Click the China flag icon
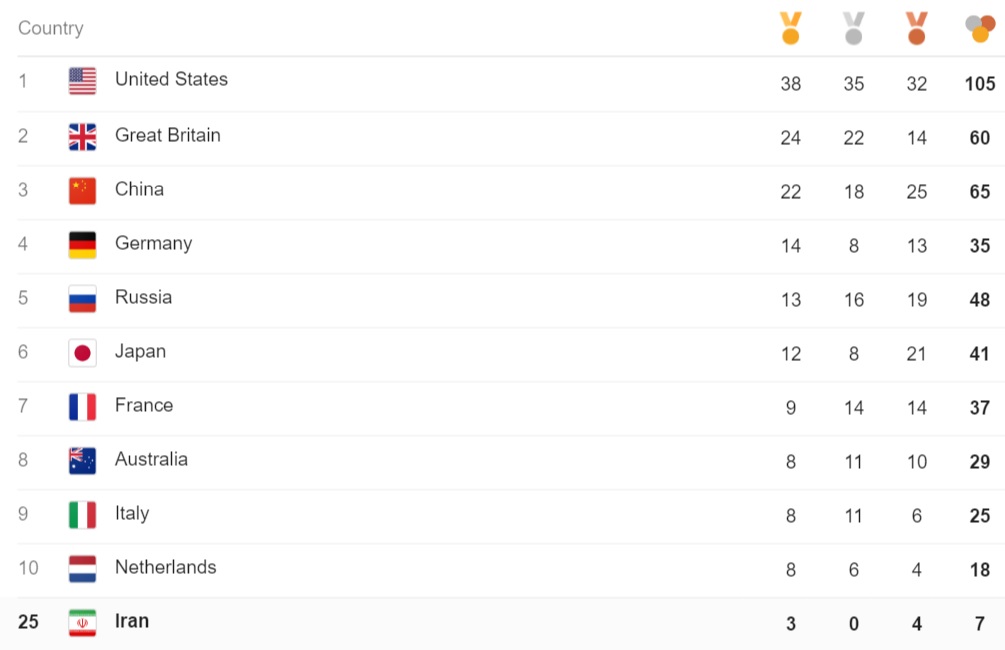1005x650 pixels. click(82, 190)
